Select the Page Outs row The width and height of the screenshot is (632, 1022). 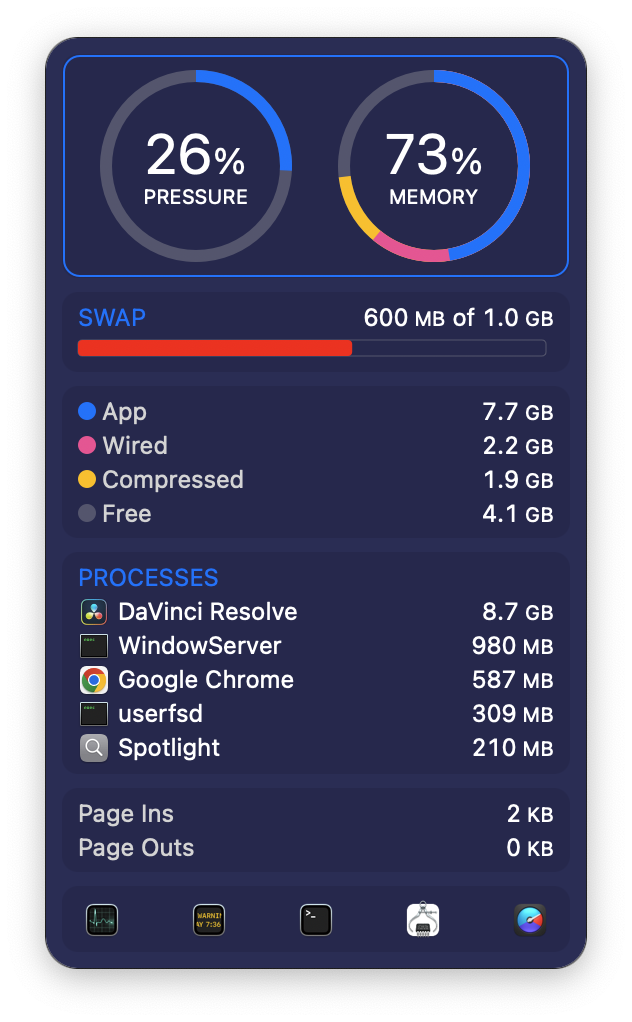315,847
